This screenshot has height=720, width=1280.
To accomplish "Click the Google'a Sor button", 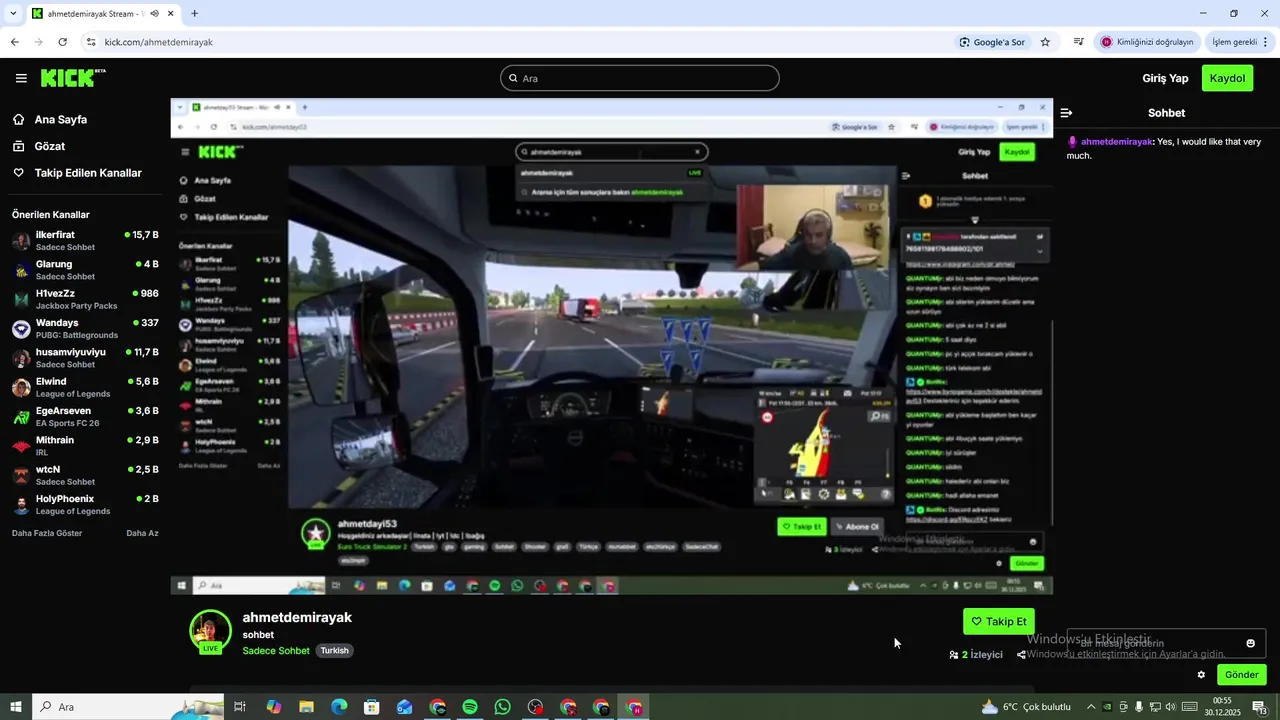I will (991, 42).
